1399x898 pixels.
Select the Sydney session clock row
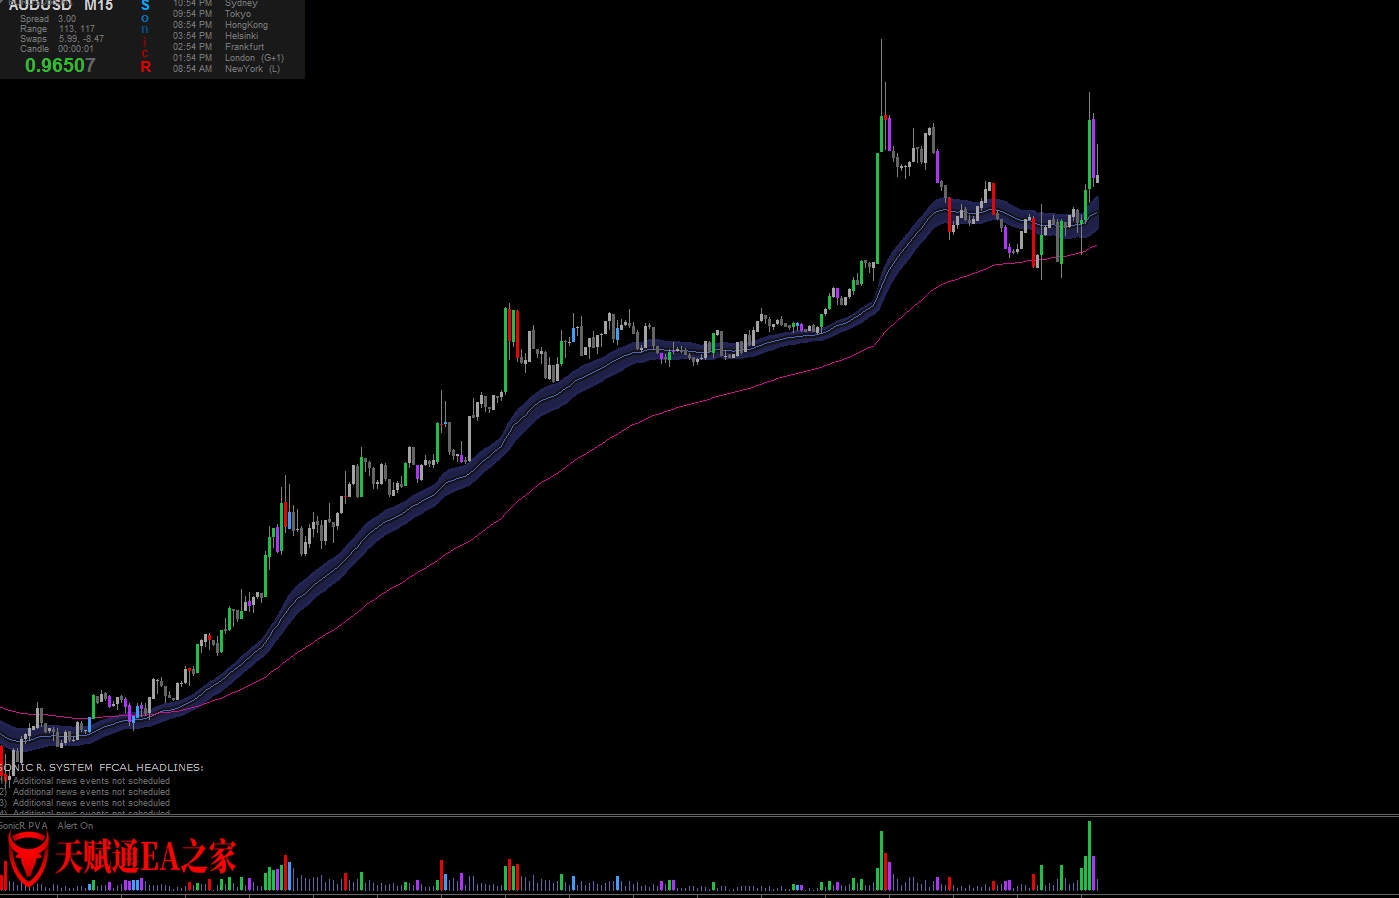click(x=215, y=4)
